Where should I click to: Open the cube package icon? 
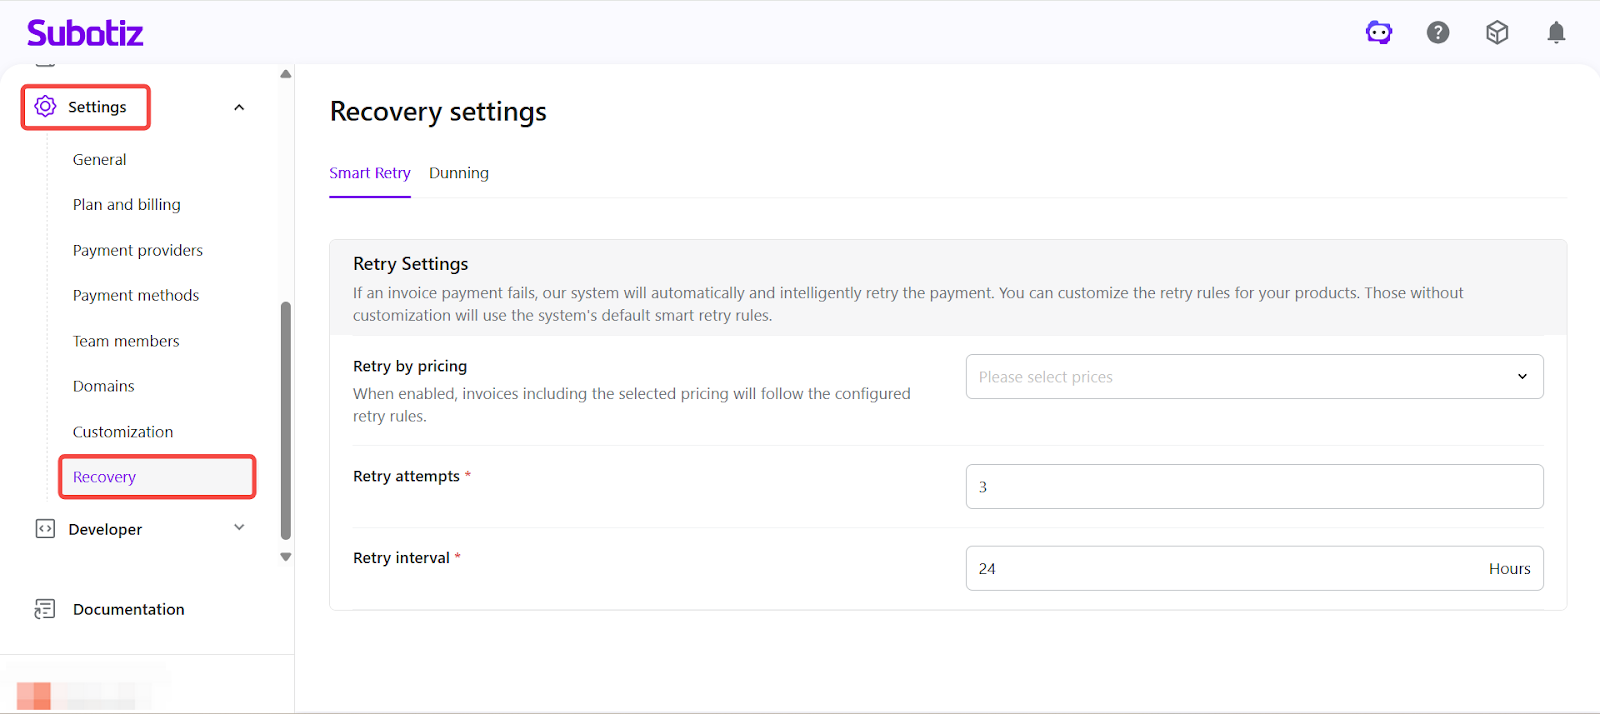(1496, 33)
